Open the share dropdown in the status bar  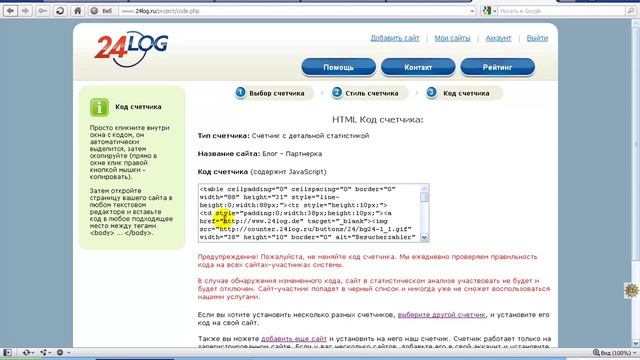[45, 352]
